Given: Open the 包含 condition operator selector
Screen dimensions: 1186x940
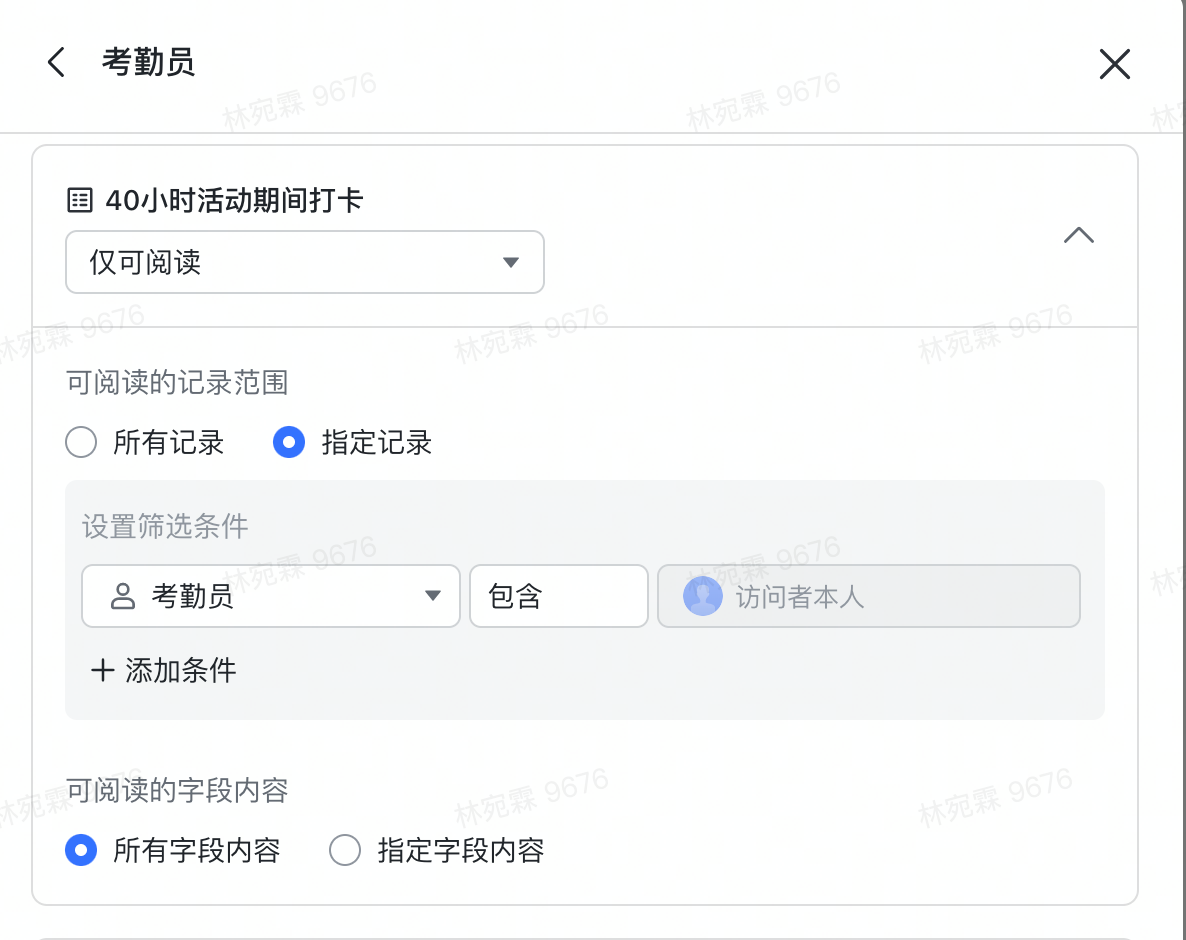Looking at the screenshot, I should 558,597.
